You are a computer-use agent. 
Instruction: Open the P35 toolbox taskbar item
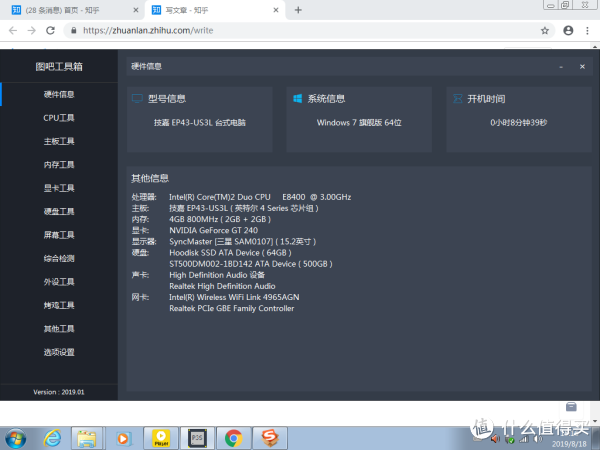[x=197, y=438]
